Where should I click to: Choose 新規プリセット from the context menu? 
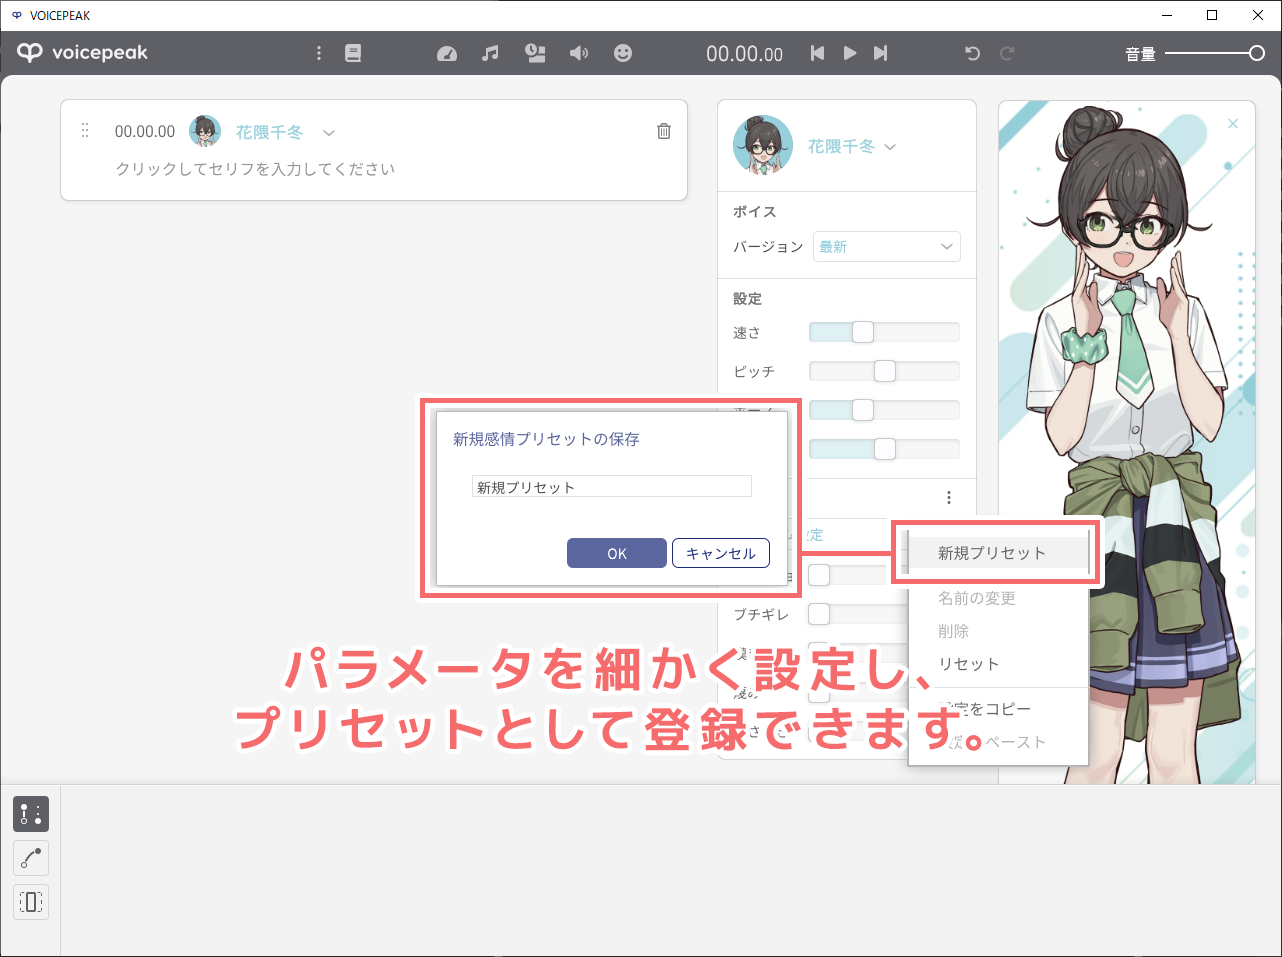point(992,553)
